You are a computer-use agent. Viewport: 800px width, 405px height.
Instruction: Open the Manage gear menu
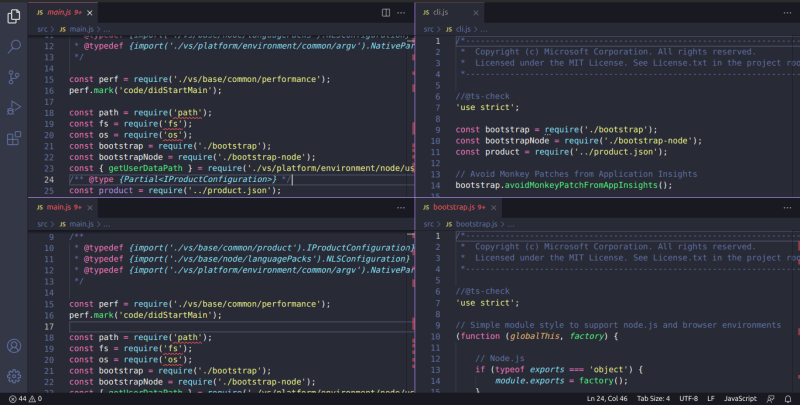tap(14, 376)
